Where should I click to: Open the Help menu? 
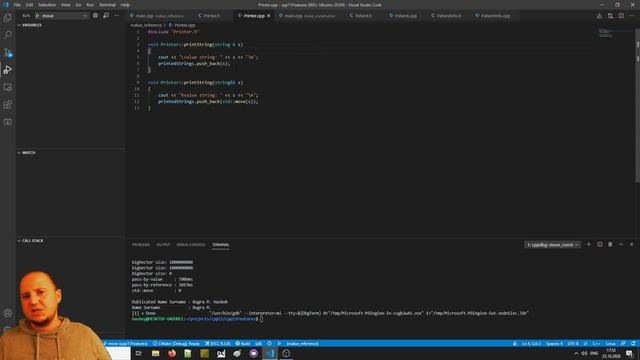click(x=125, y=5)
